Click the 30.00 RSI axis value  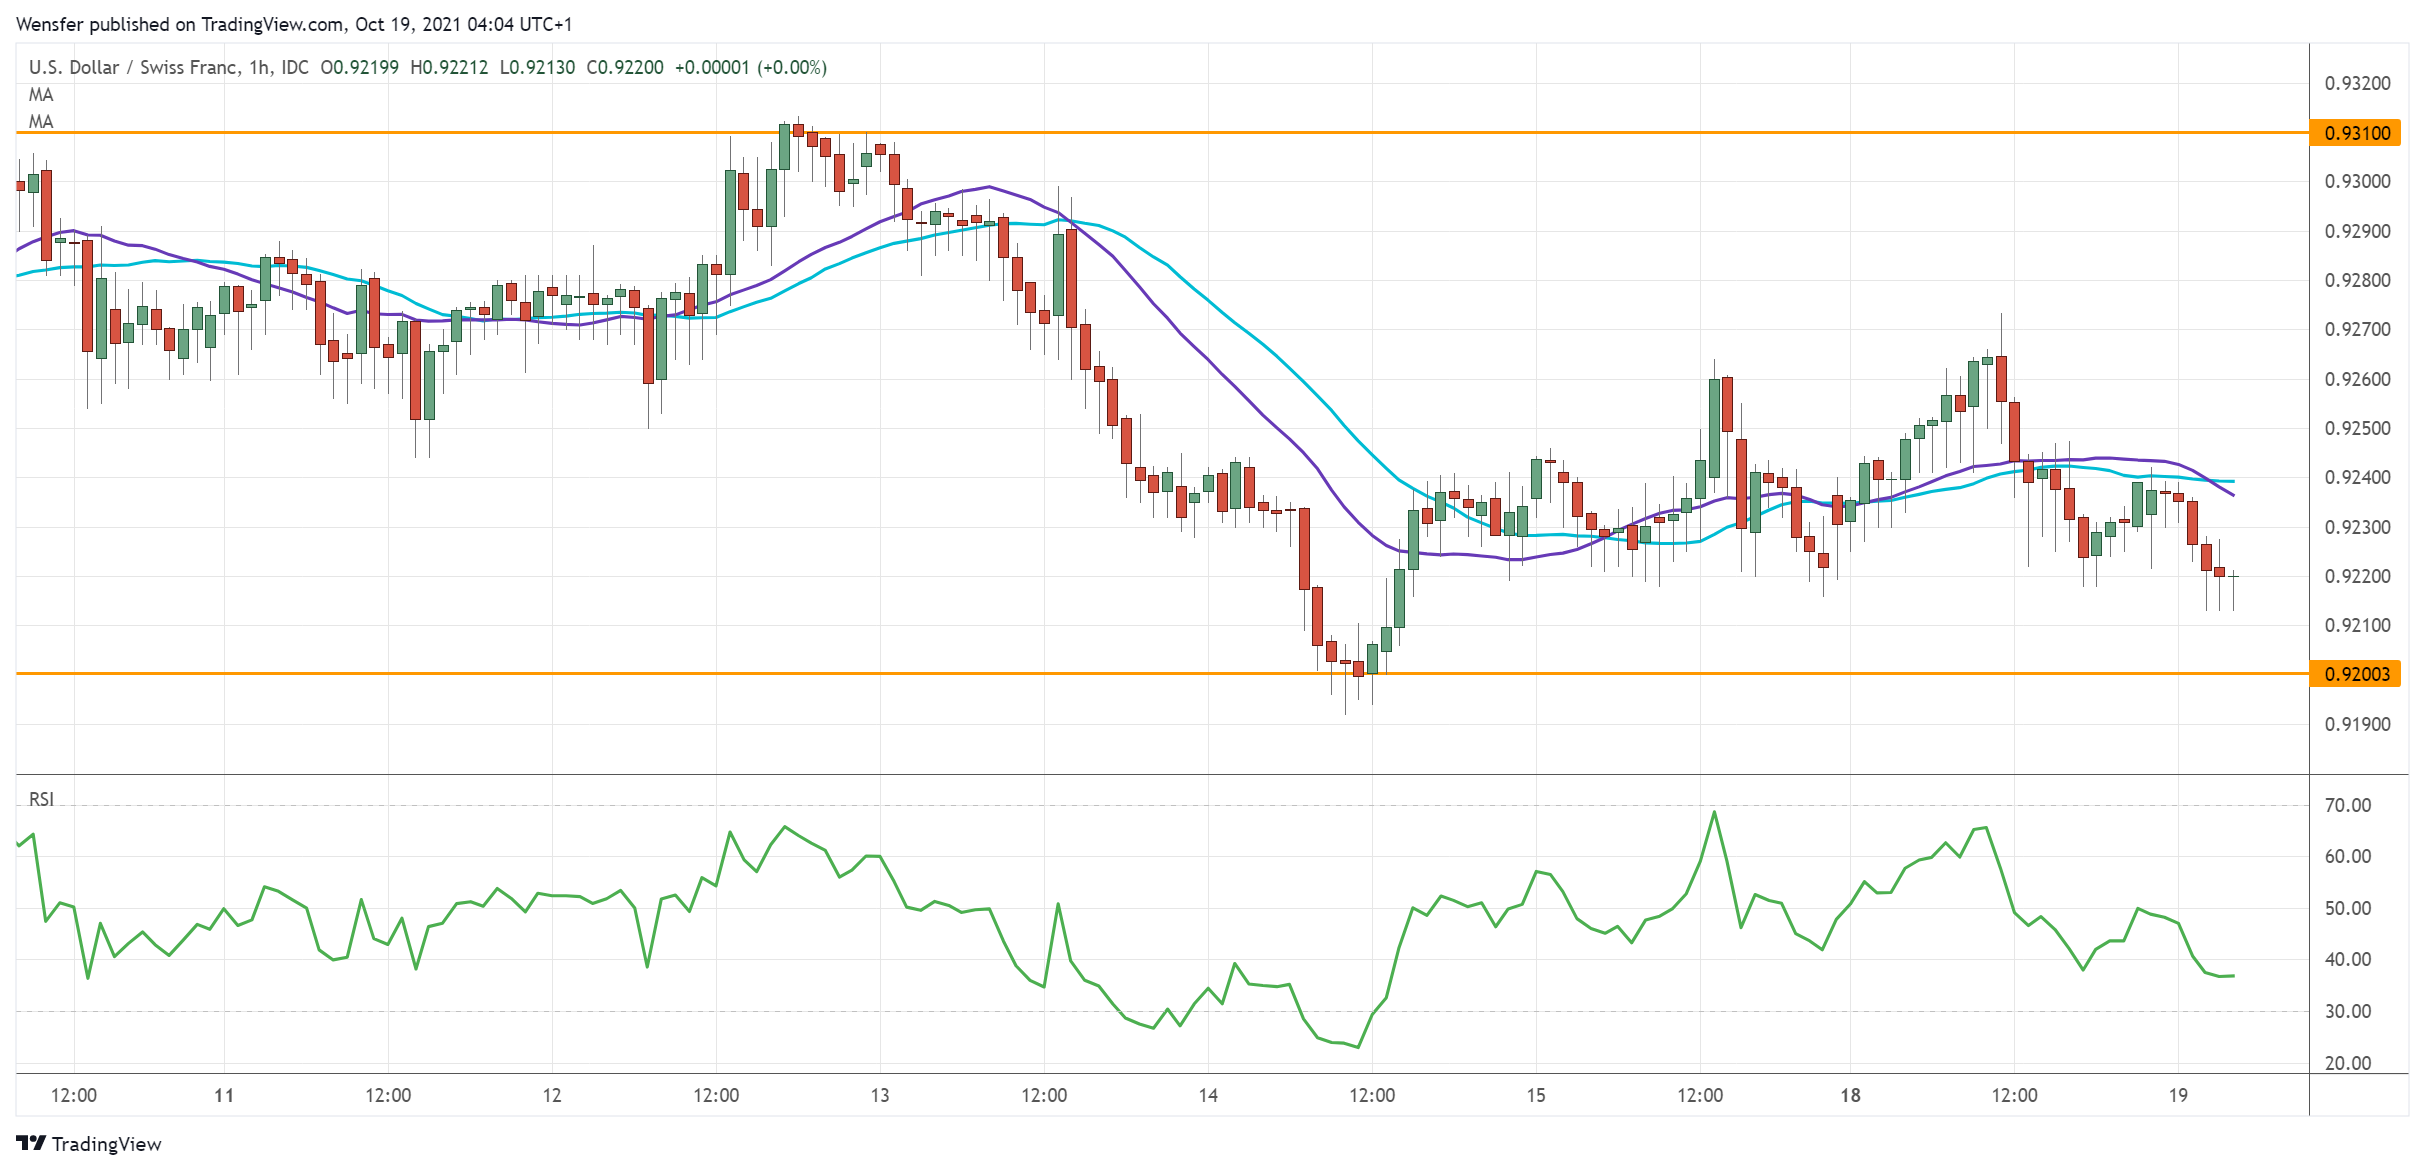2348,1011
